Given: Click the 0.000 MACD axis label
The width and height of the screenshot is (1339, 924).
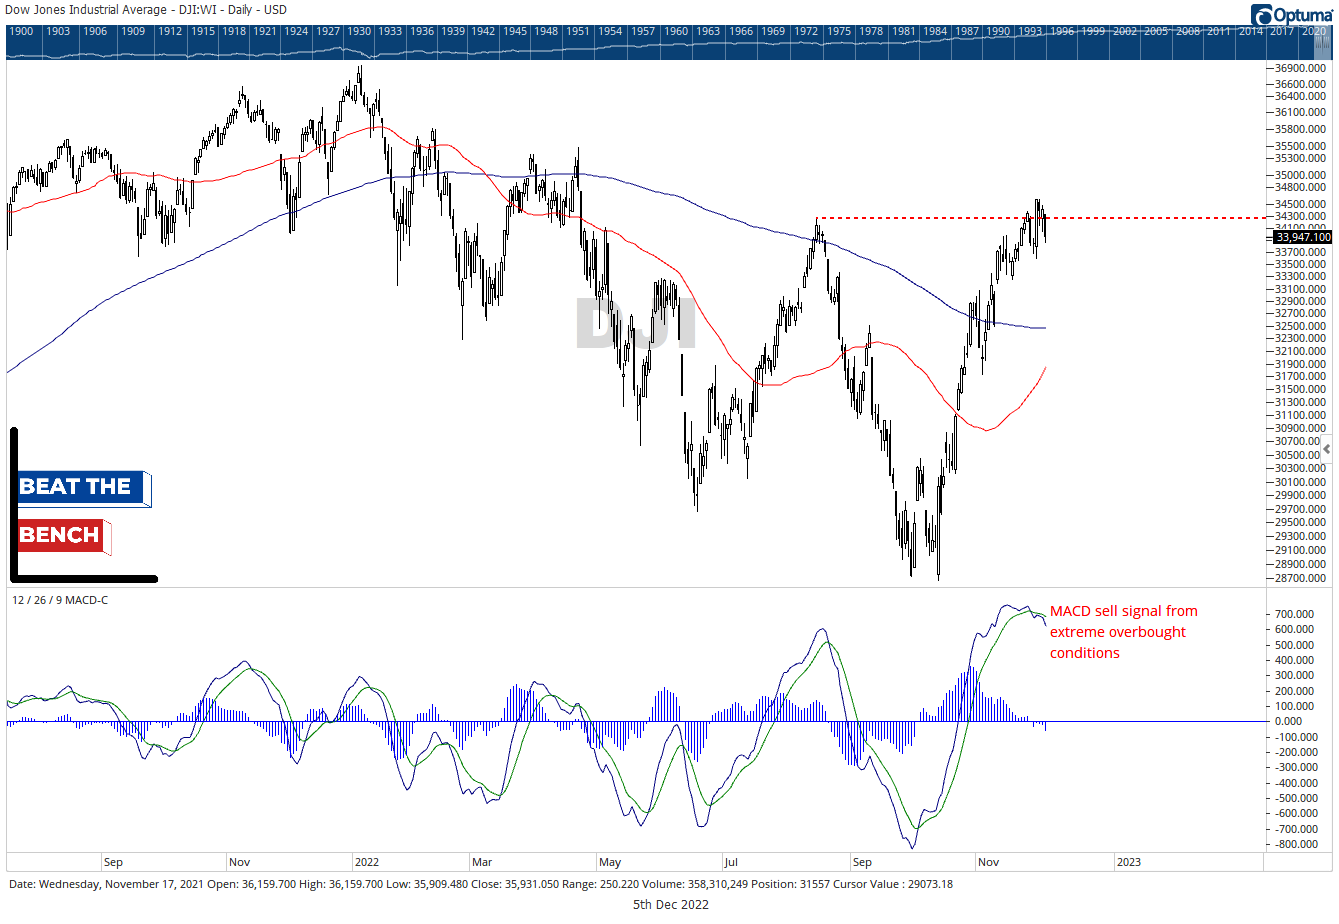Looking at the screenshot, I should click(x=1288, y=721).
